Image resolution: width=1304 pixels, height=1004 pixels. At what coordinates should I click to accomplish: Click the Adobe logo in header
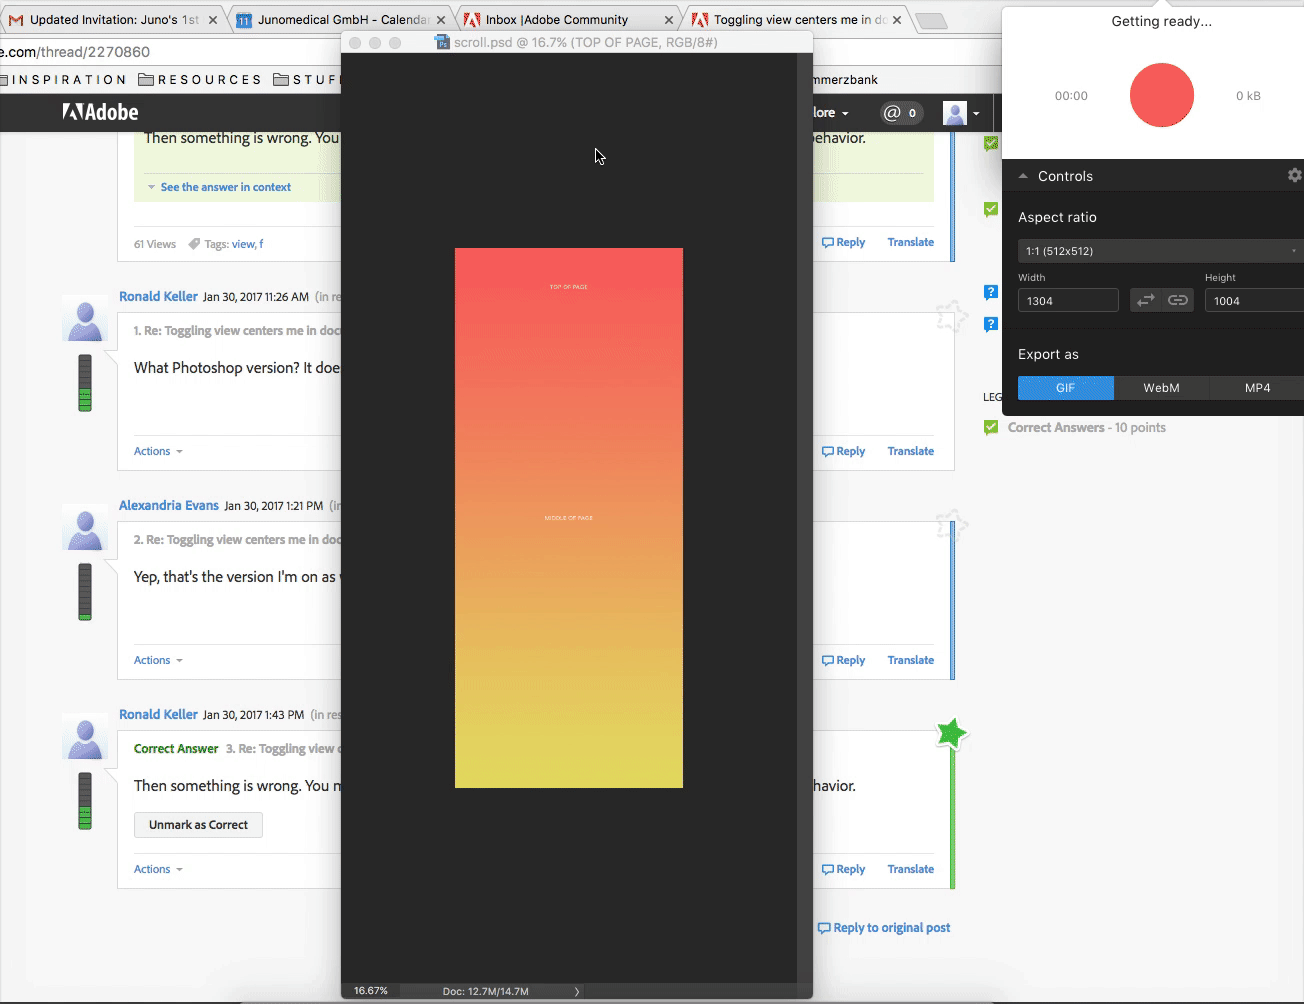click(x=100, y=112)
